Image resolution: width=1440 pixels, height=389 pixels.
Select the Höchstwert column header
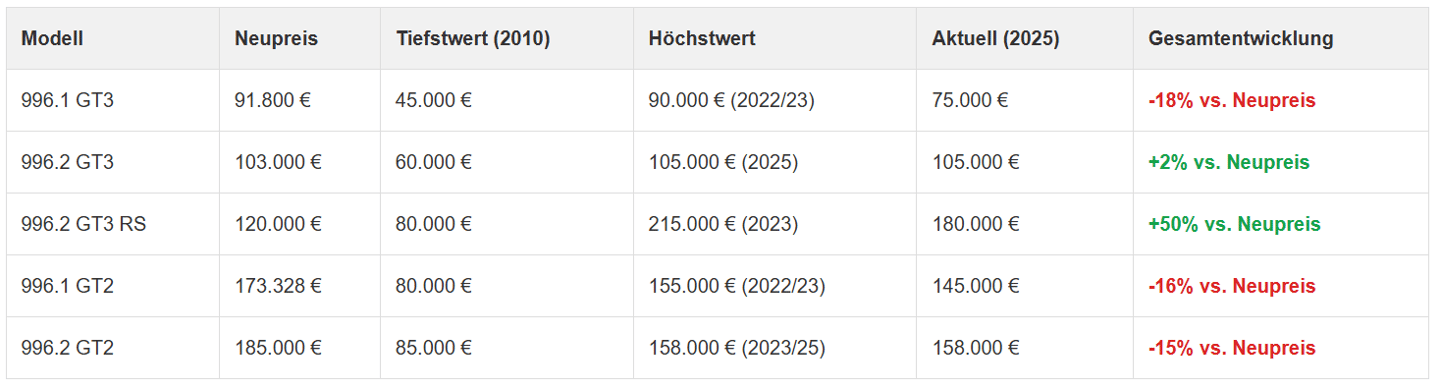point(702,39)
